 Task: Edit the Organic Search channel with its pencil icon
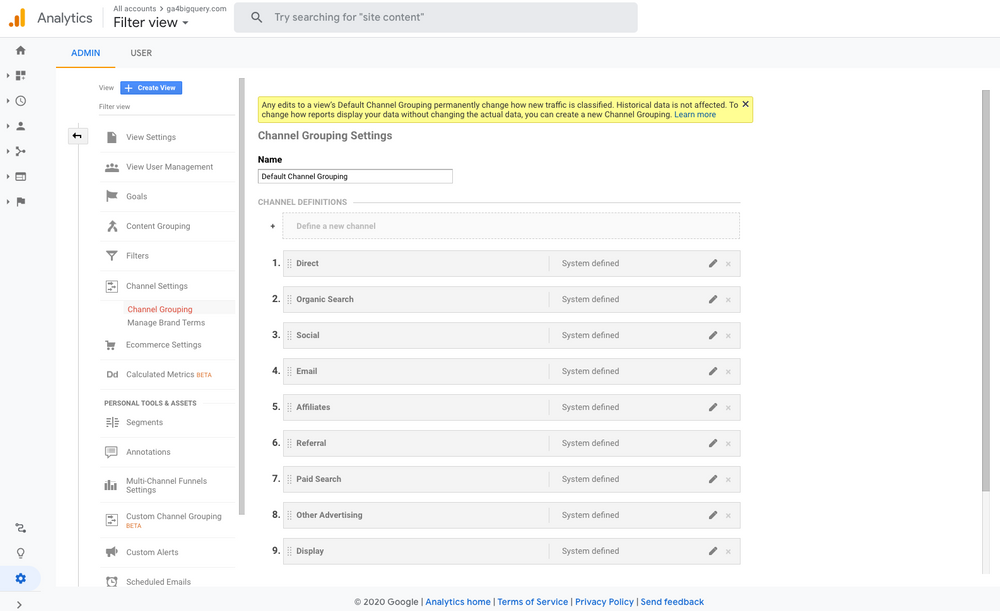pos(713,299)
